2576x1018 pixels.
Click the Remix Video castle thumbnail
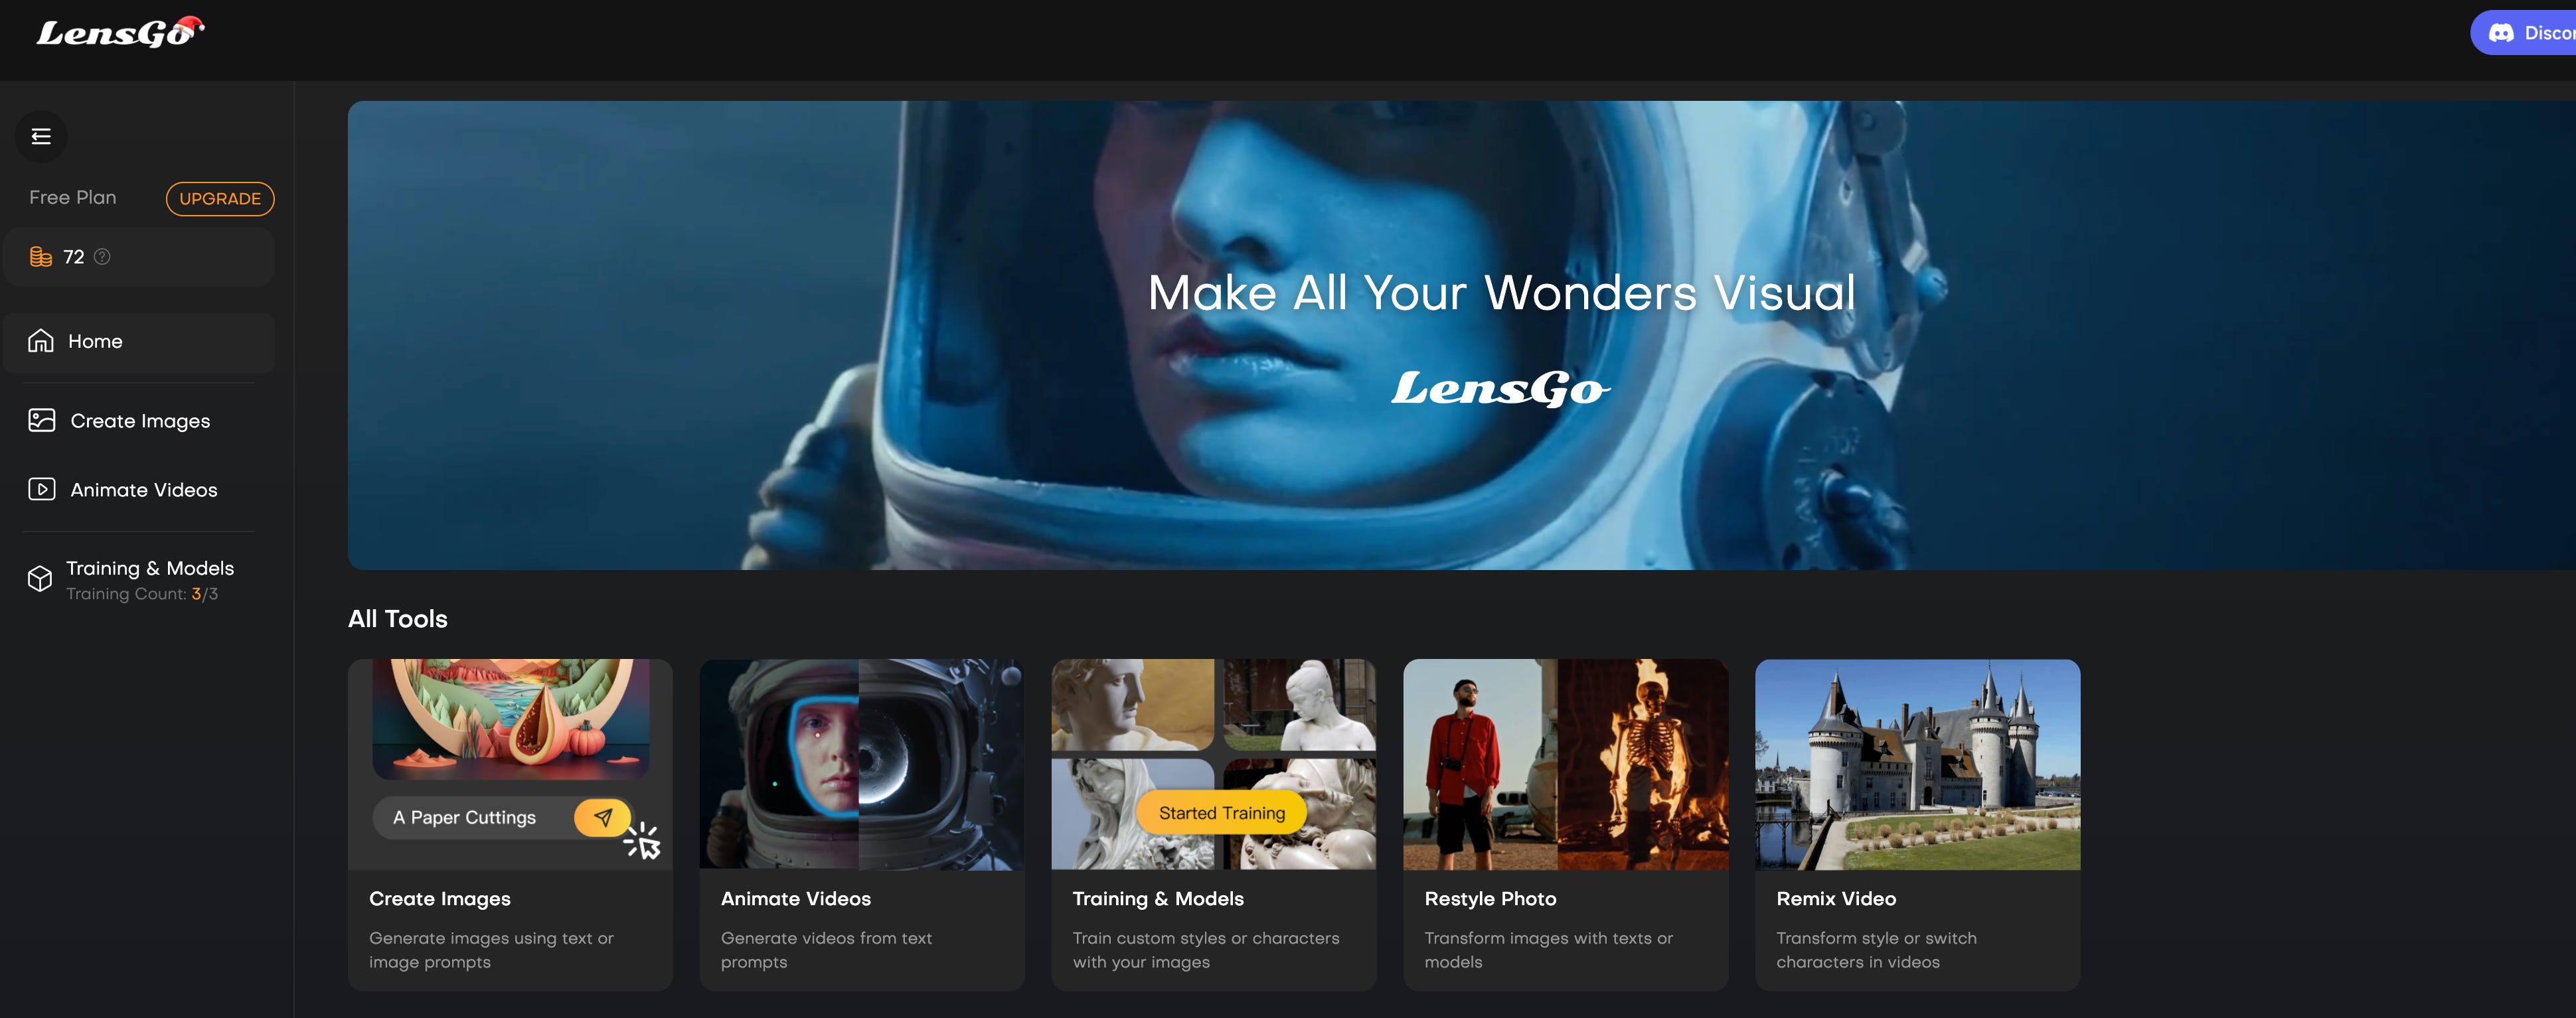[x=1918, y=764]
